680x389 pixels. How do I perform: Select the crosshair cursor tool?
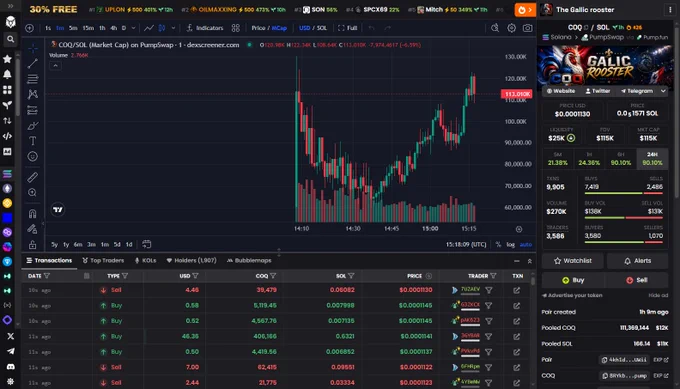[33, 48]
